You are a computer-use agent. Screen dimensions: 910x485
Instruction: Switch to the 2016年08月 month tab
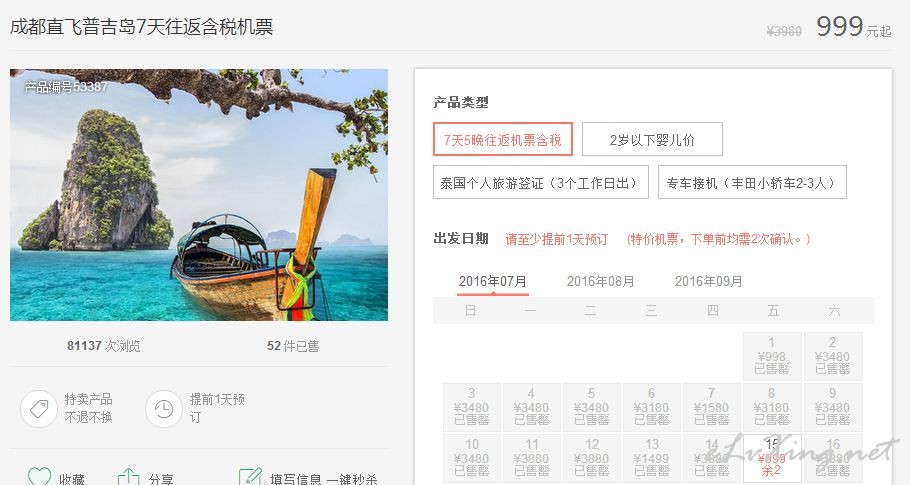601,281
